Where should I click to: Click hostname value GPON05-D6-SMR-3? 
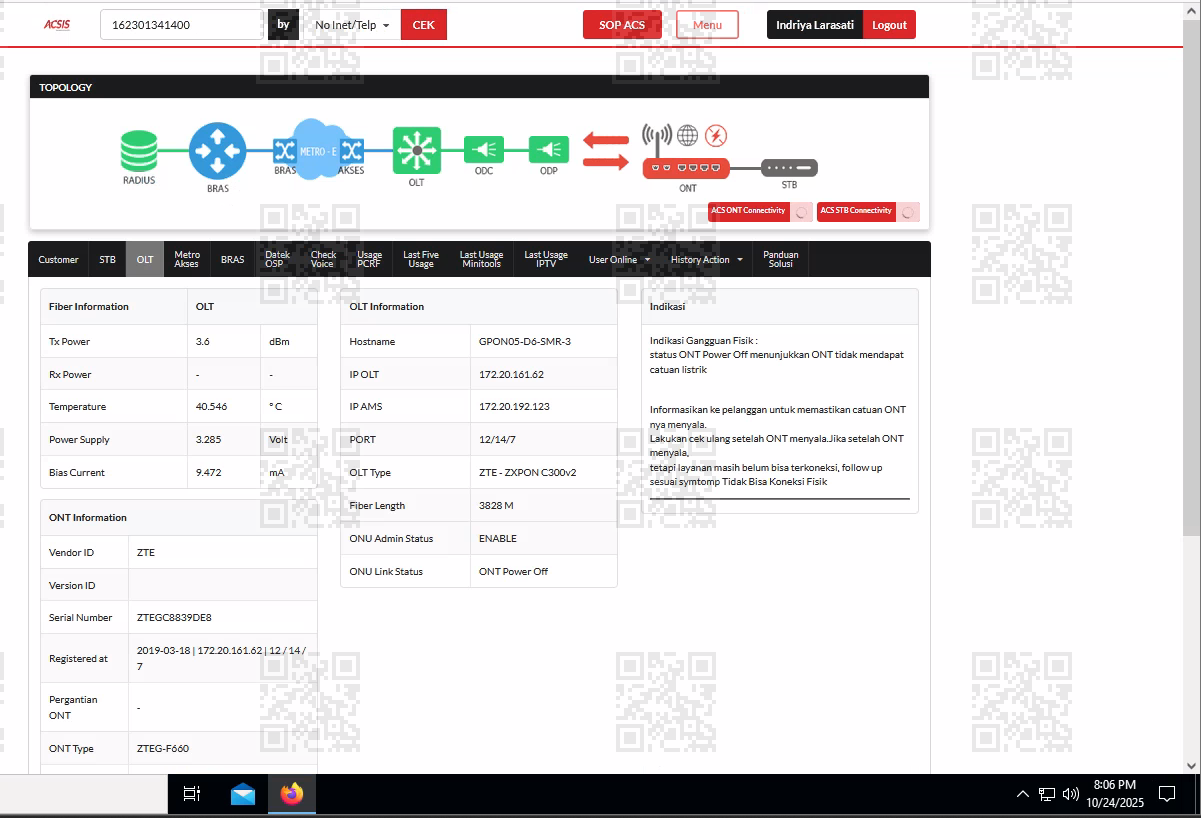tap(525, 342)
